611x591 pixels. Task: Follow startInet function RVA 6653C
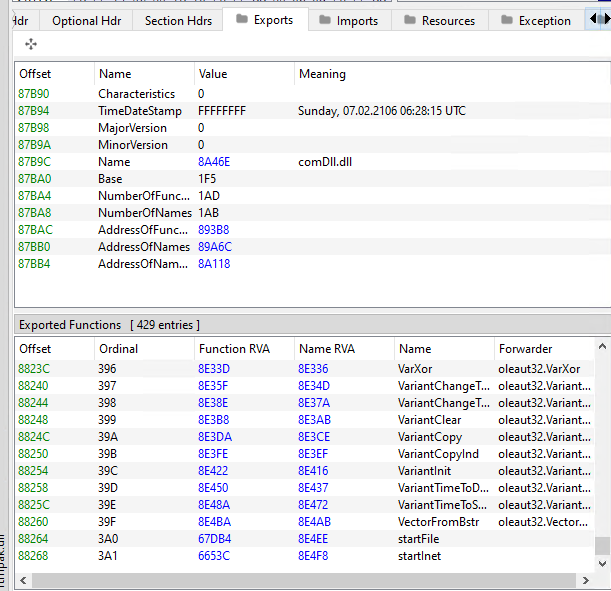[x=214, y=556]
